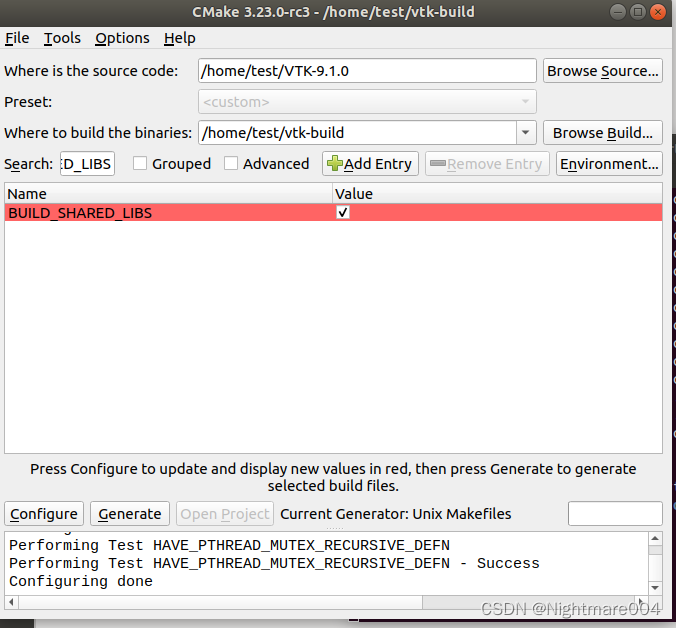Expand the build directory dropdown arrow
This screenshot has width=676, height=628.
point(526,133)
